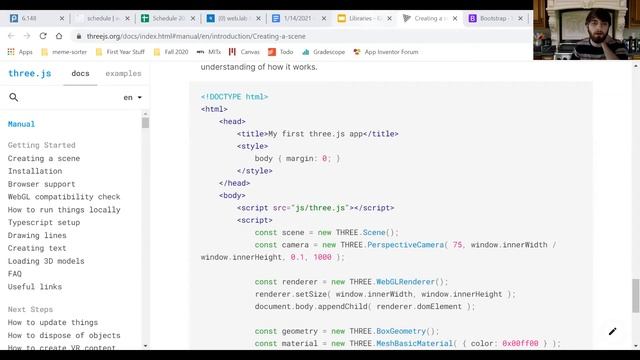Screen dimensions: 640x360
Task: Click the three.js logo link
Action: [x=30, y=73]
